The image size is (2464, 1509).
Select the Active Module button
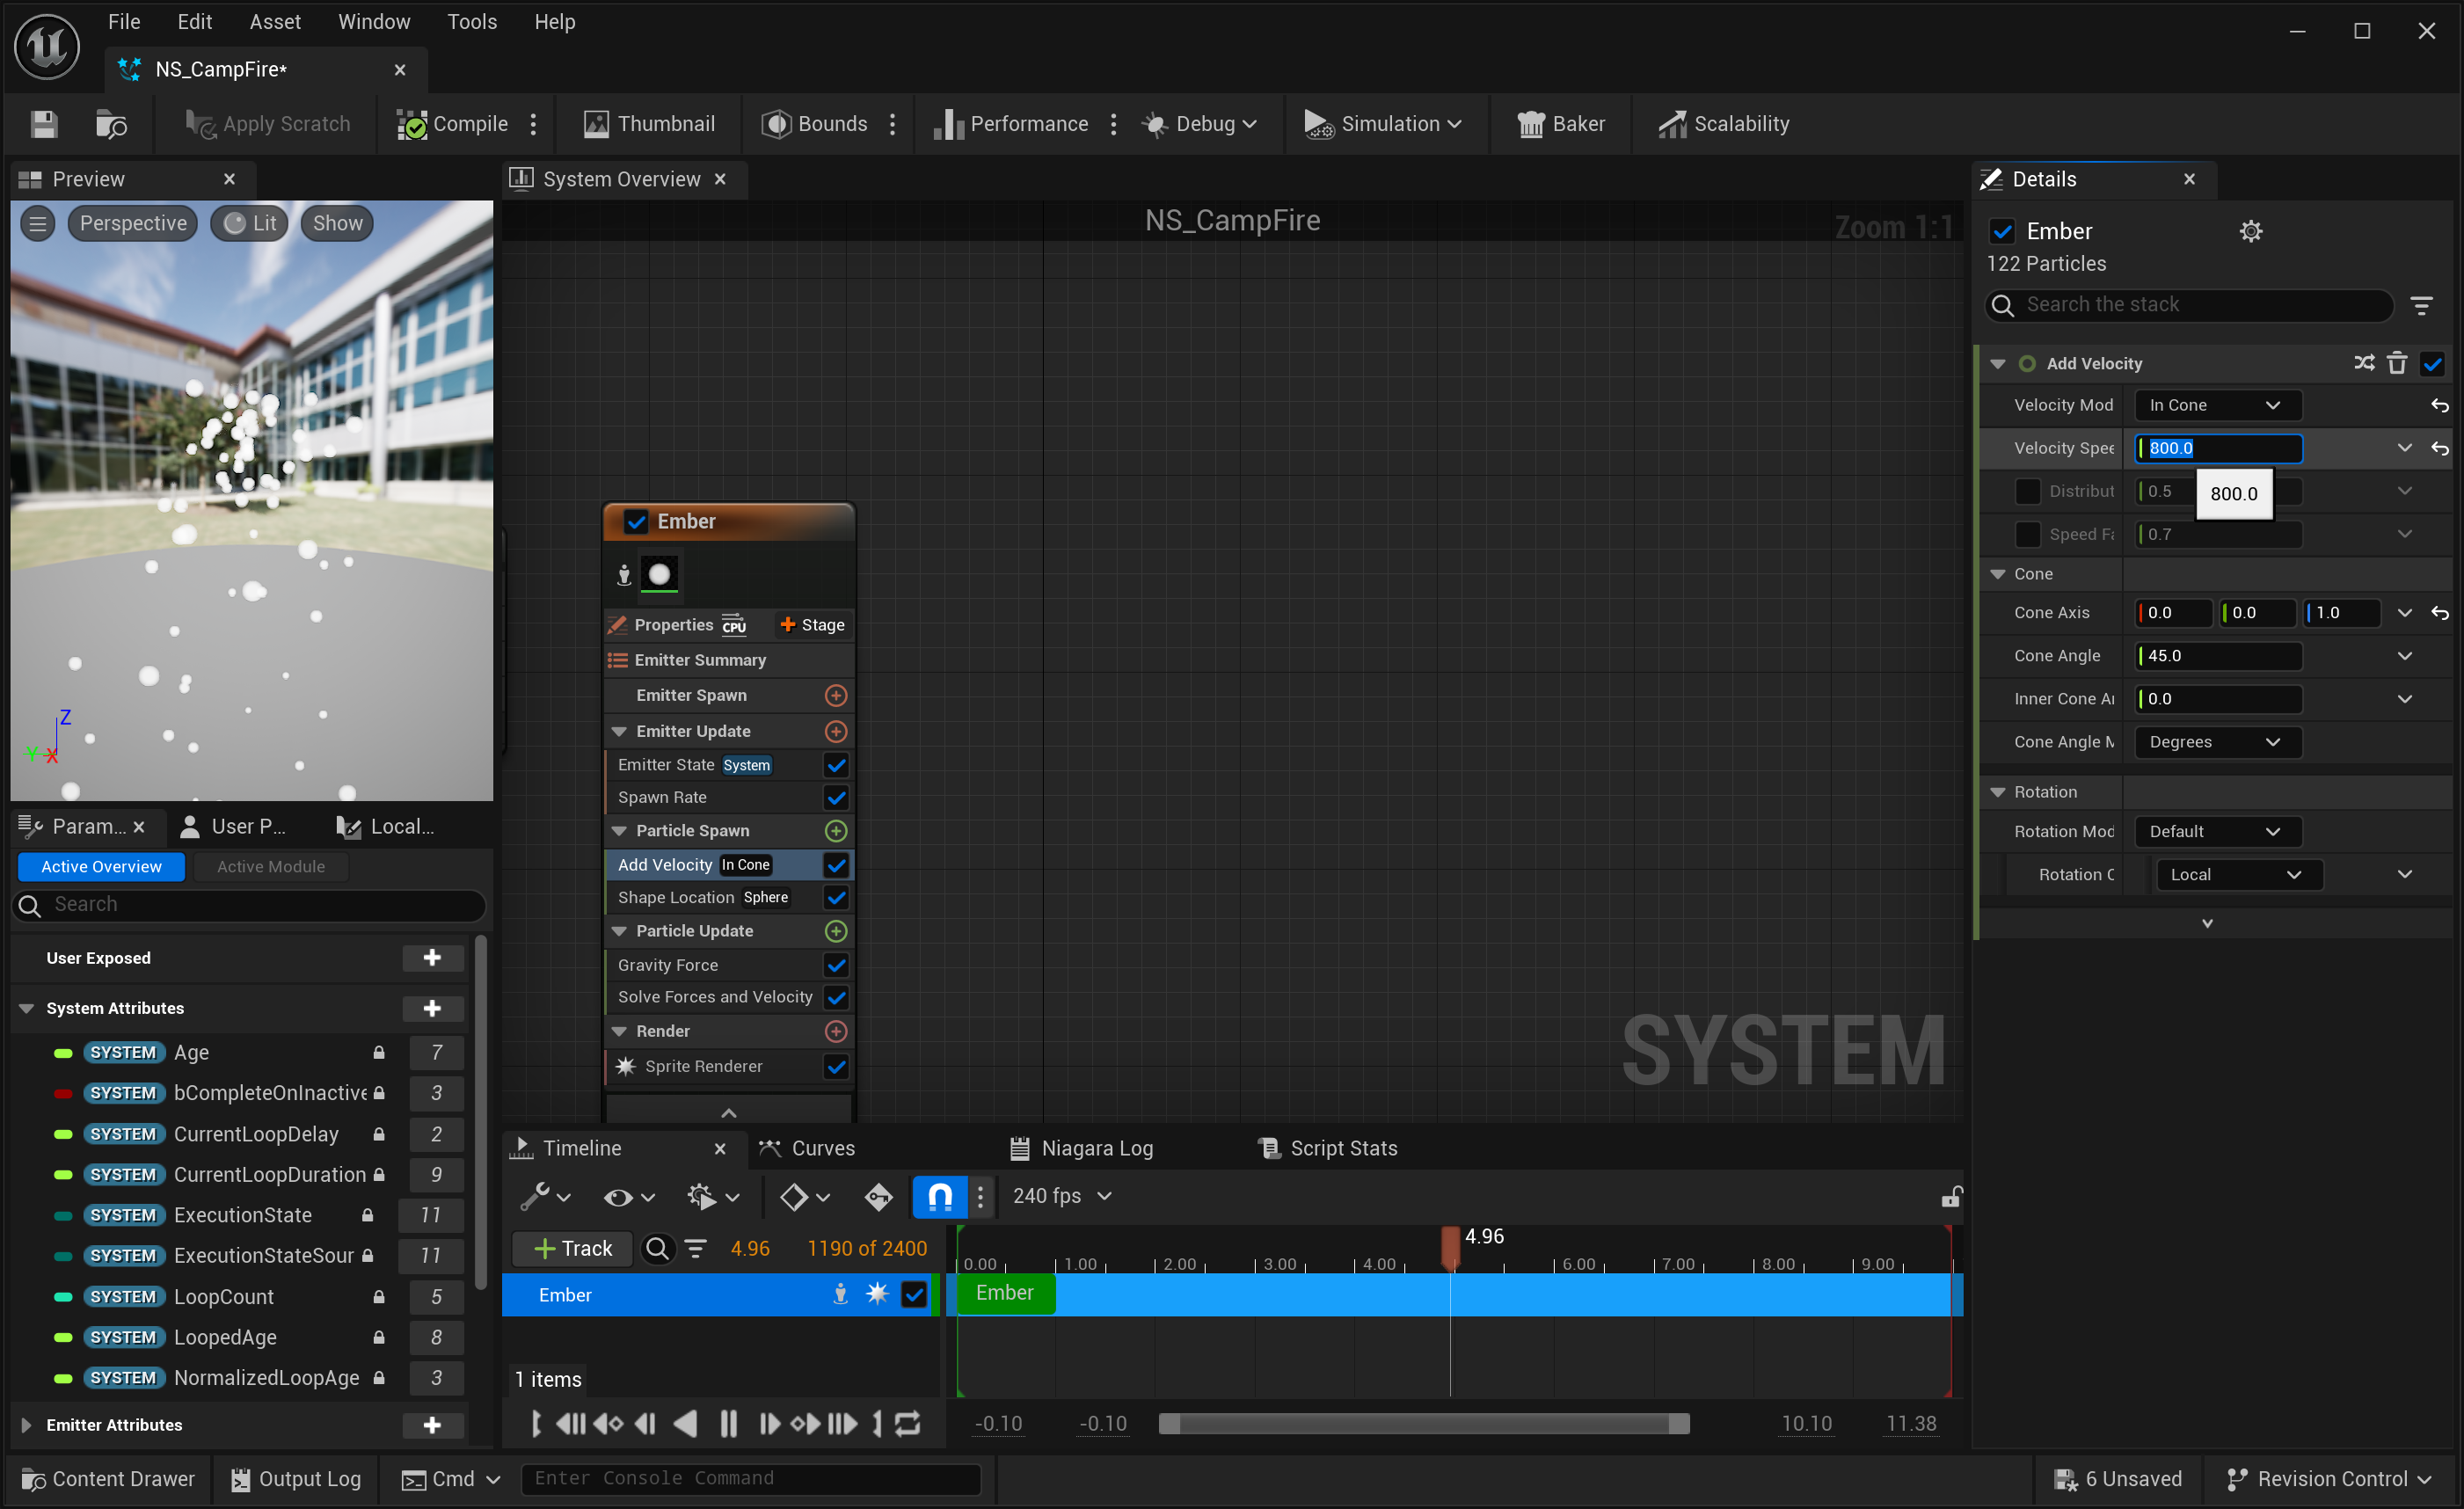tap(271, 866)
